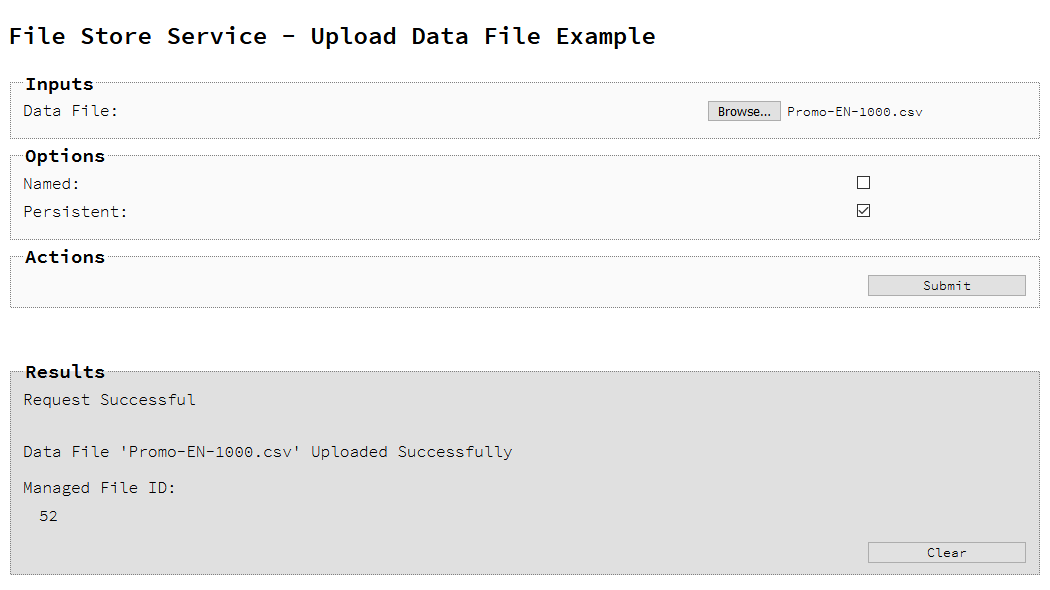Click the Managed File ID label
Image resolution: width=1050 pixels, height=590 pixels.
pyautogui.click(x=99, y=487)
